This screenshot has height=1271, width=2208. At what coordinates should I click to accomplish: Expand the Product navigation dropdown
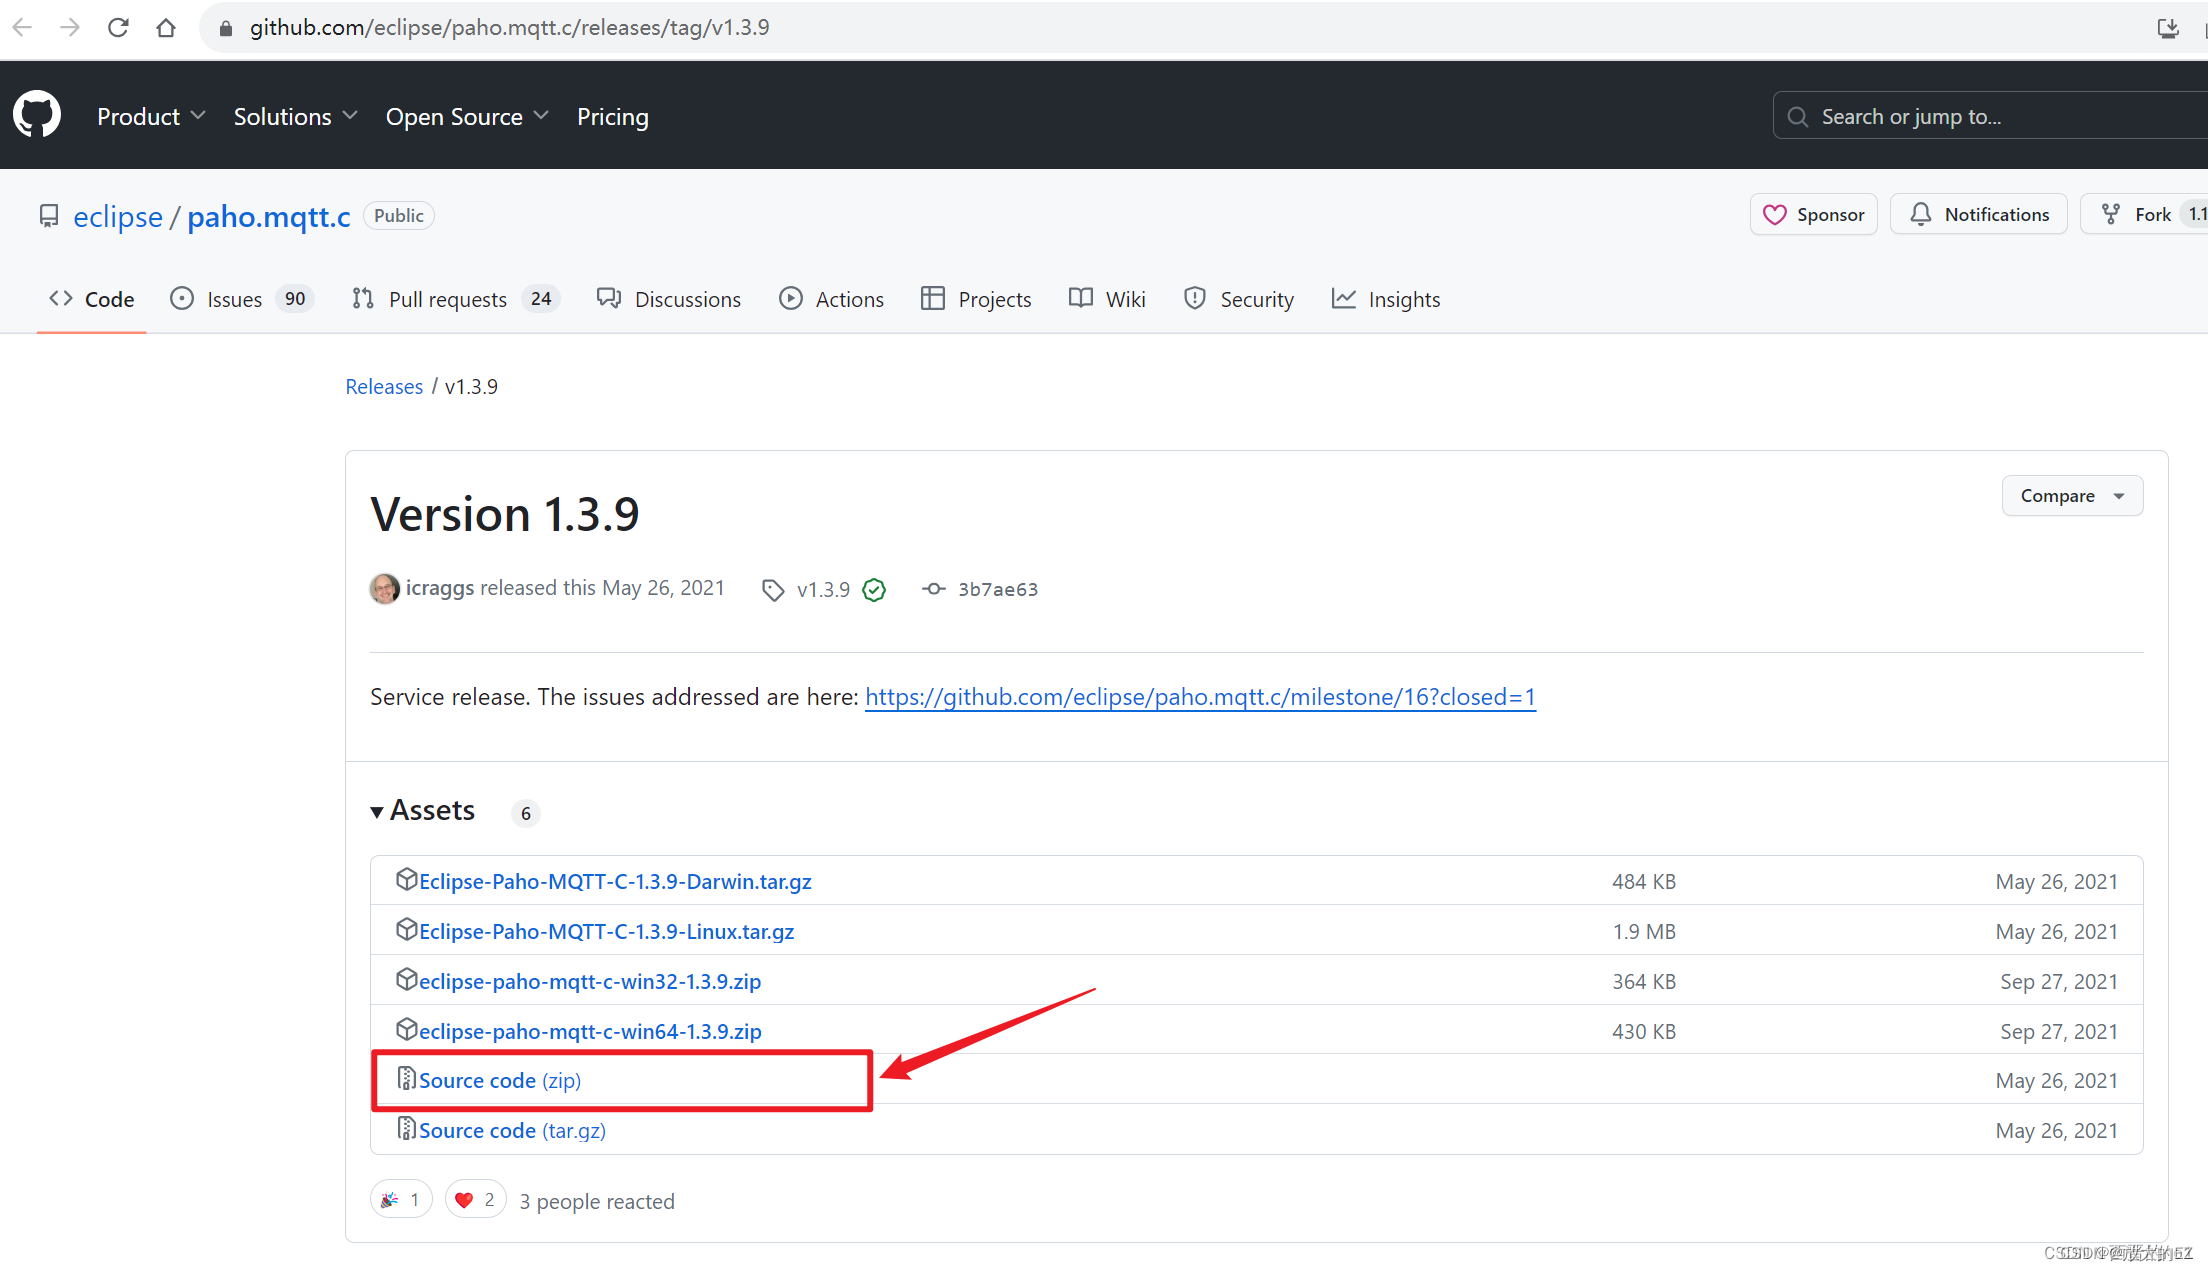click(151, 116)
